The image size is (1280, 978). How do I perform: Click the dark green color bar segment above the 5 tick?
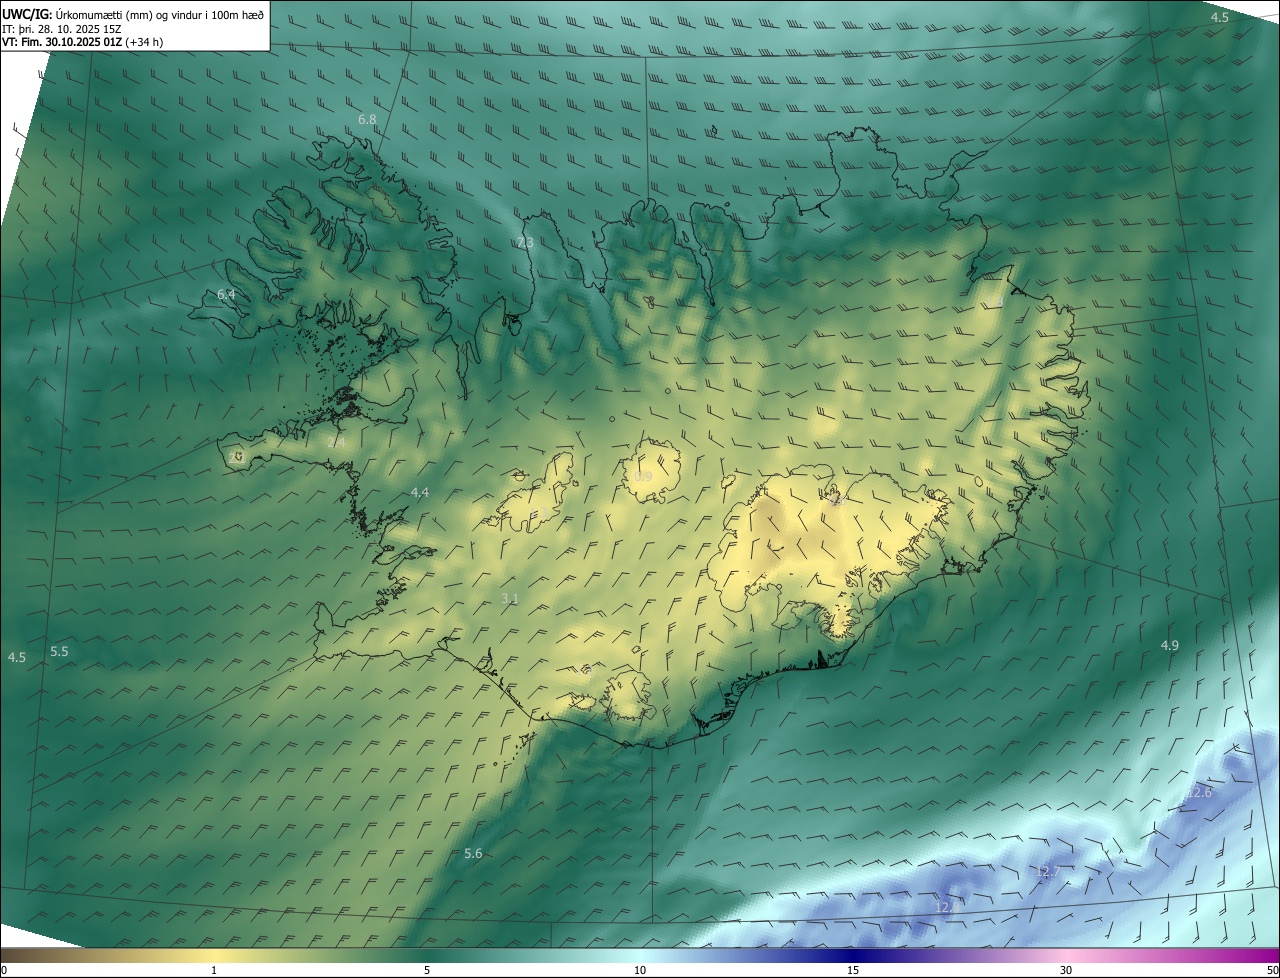click(x=427, y=955)
